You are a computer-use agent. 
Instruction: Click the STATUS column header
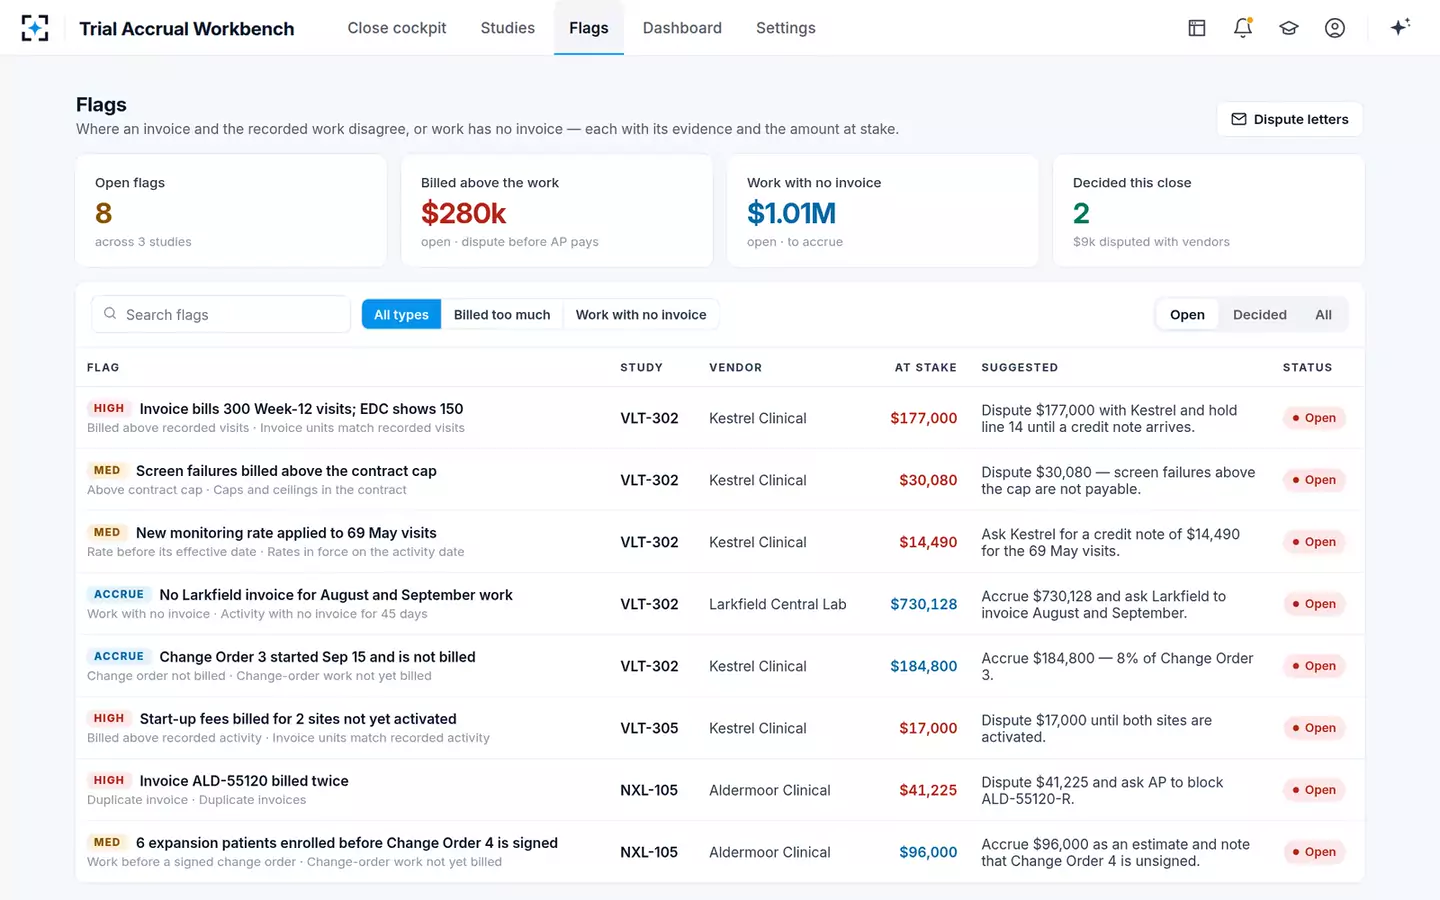(1307, 367)
